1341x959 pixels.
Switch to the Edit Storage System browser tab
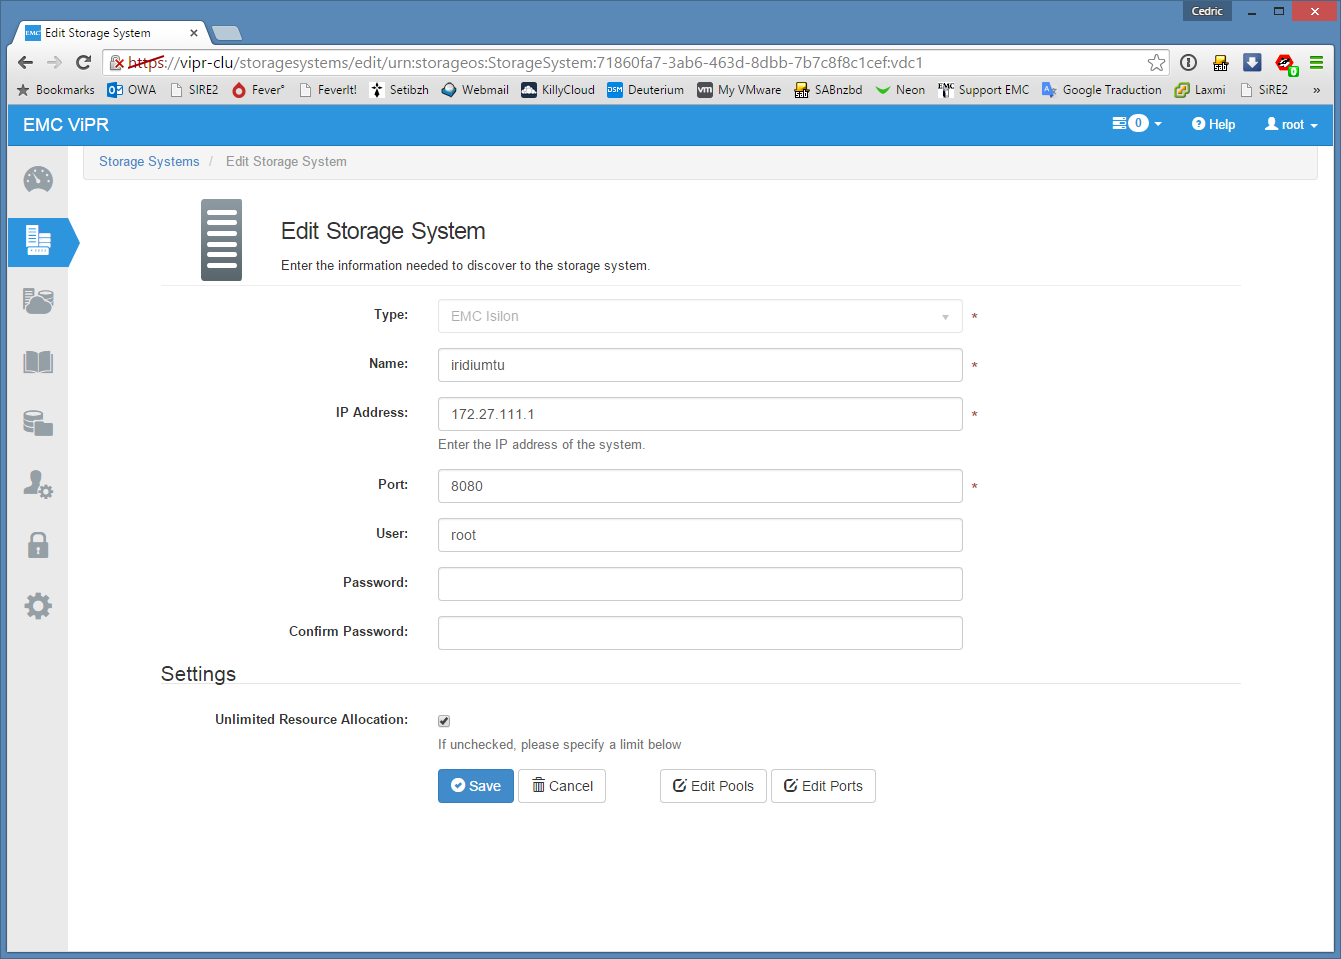click(105, 33)
